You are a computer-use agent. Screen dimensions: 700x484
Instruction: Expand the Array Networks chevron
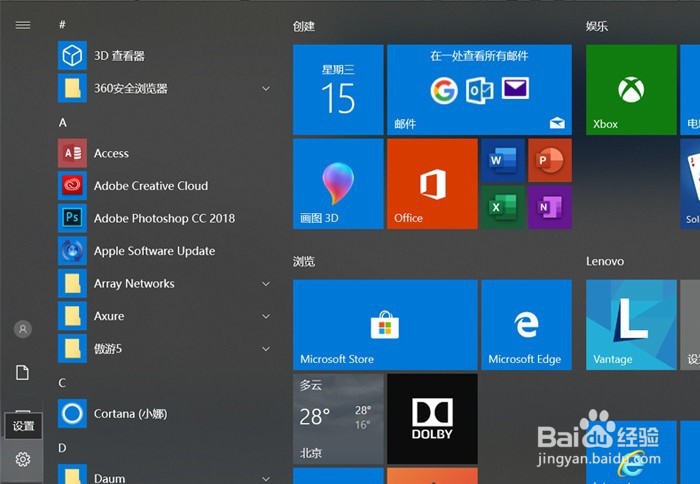[x=266, y=284]
